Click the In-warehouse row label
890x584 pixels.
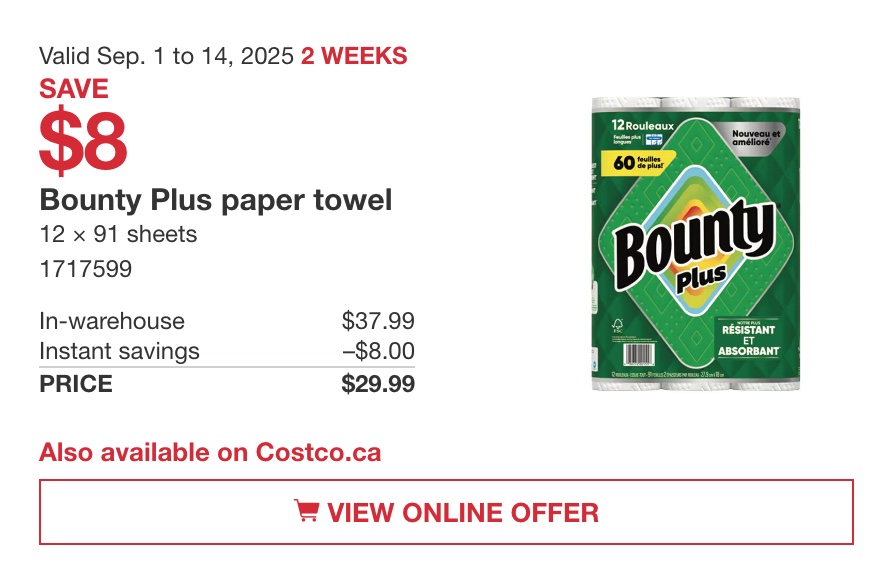112,321
